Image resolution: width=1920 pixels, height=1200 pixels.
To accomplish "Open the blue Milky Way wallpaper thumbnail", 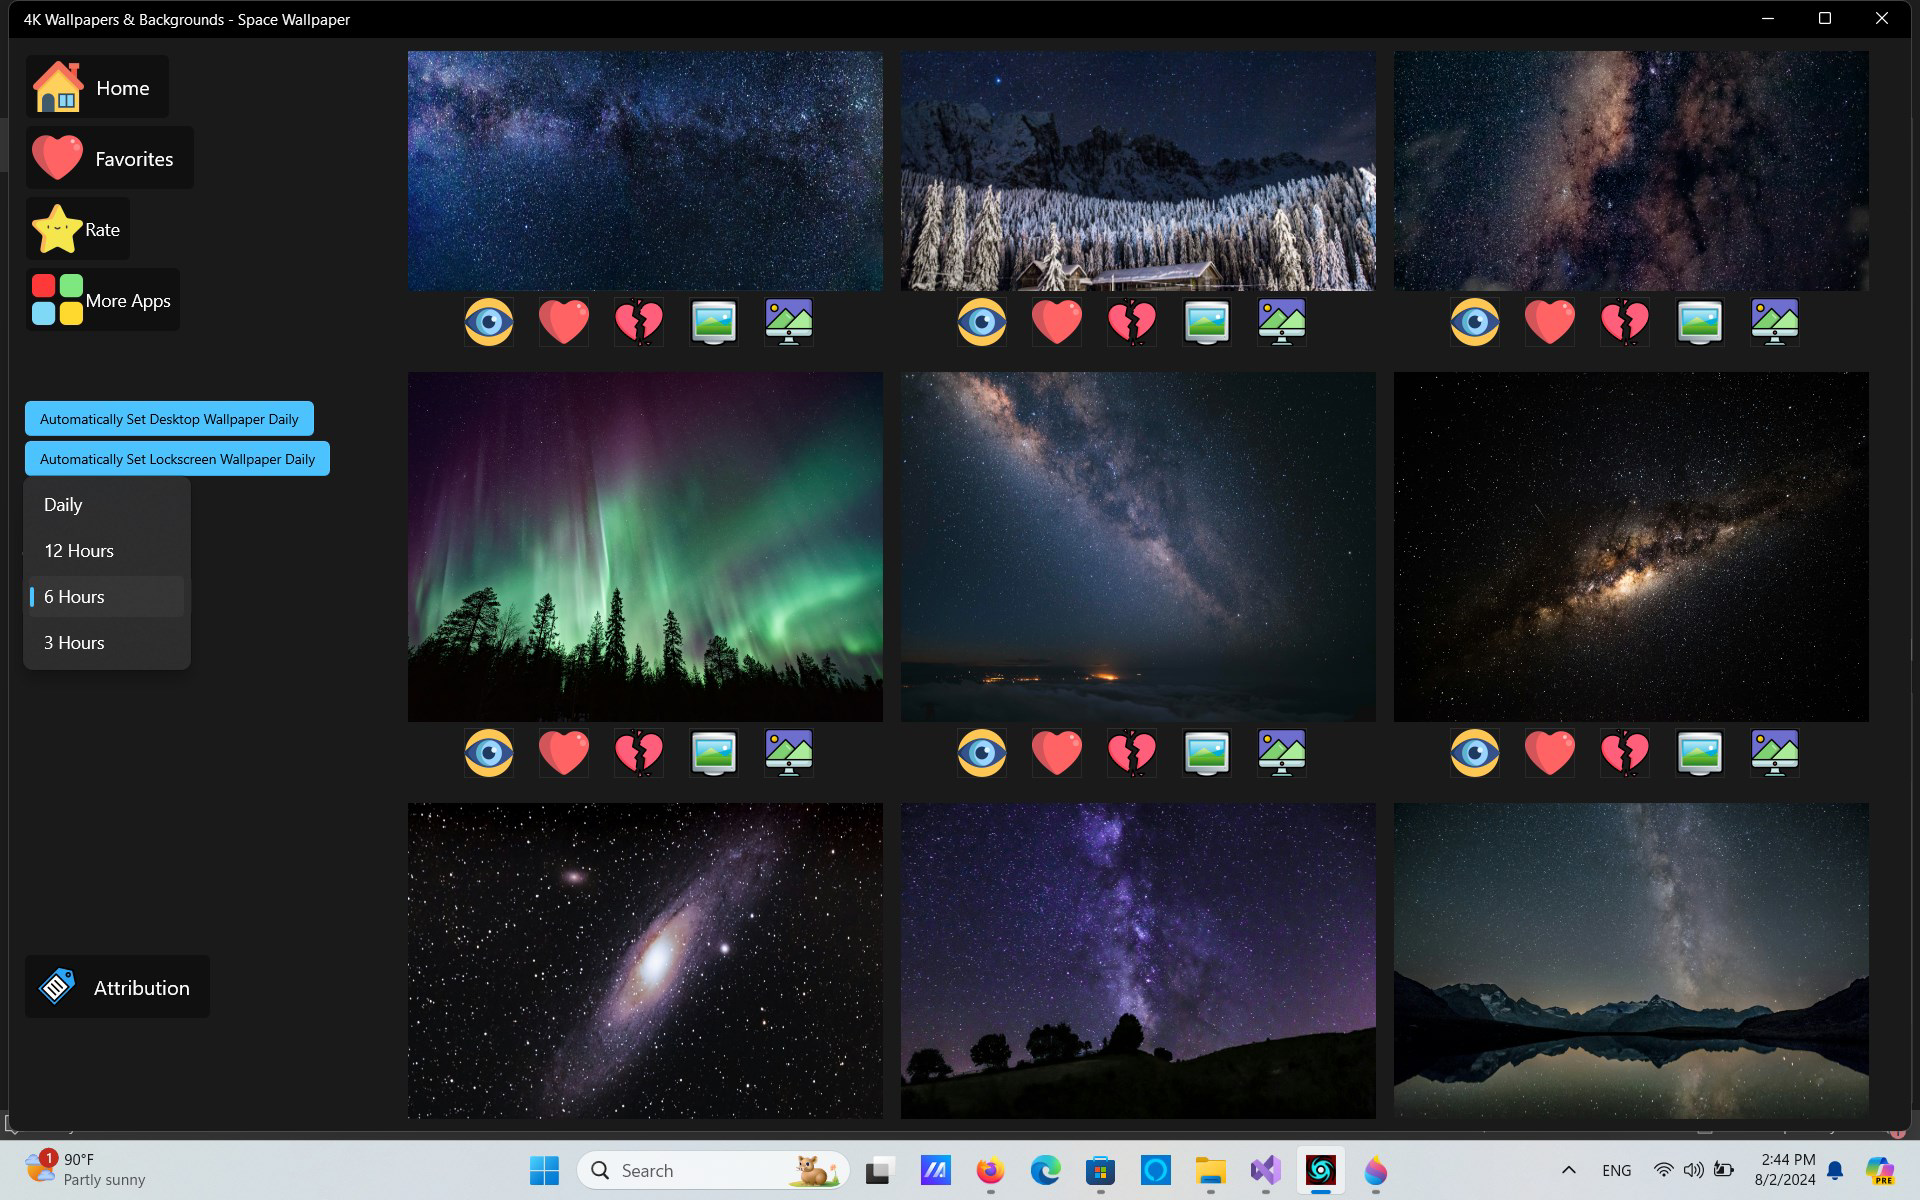I will [645, 171].
